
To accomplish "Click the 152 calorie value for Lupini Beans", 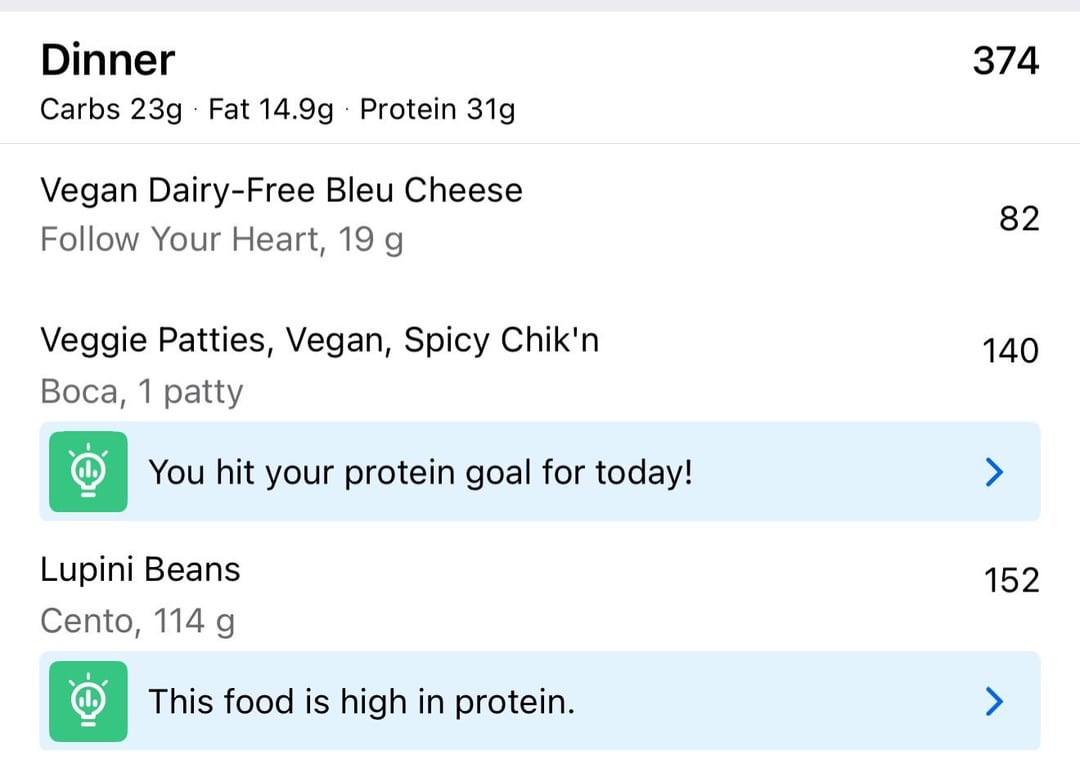I will click(1010, 581).
